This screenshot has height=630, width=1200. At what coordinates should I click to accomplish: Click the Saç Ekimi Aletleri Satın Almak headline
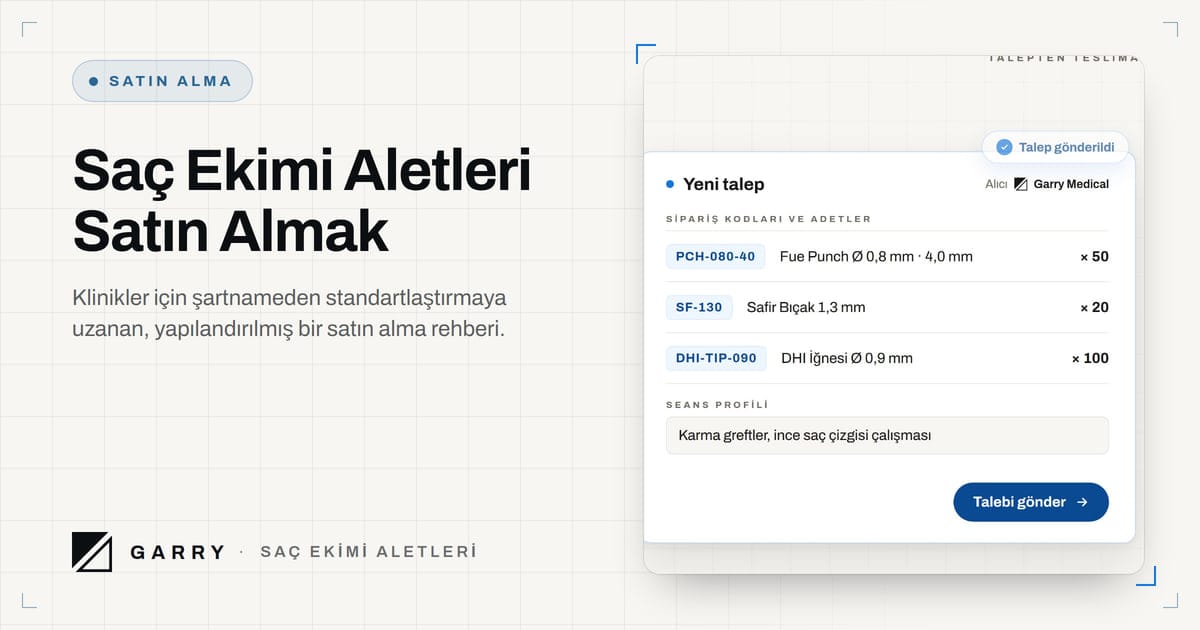pyautogui.click(x=302, y=201)
